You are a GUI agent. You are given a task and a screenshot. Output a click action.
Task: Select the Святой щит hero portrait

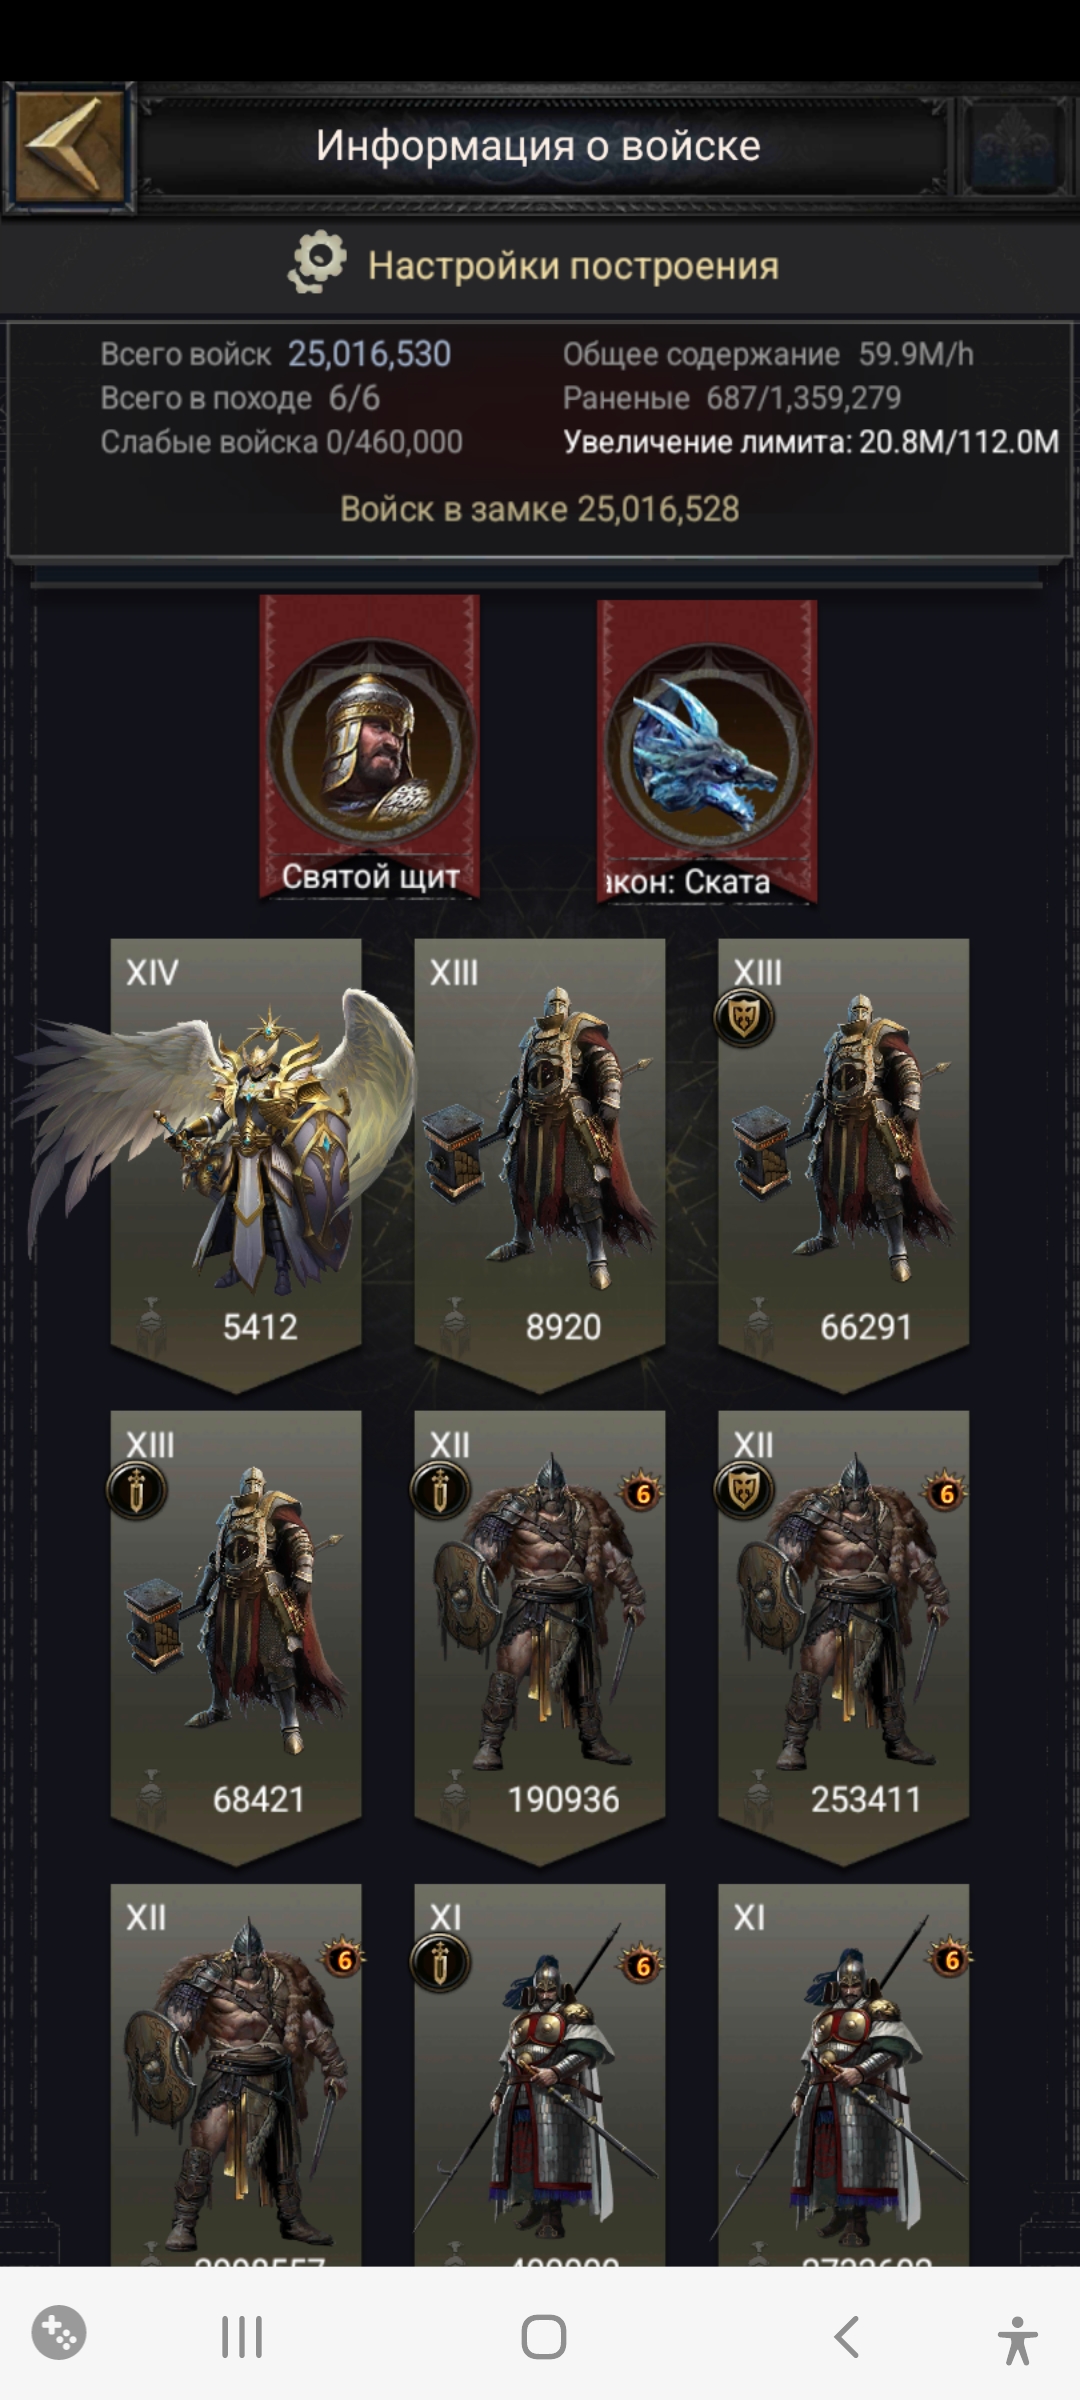pos(370,746)
